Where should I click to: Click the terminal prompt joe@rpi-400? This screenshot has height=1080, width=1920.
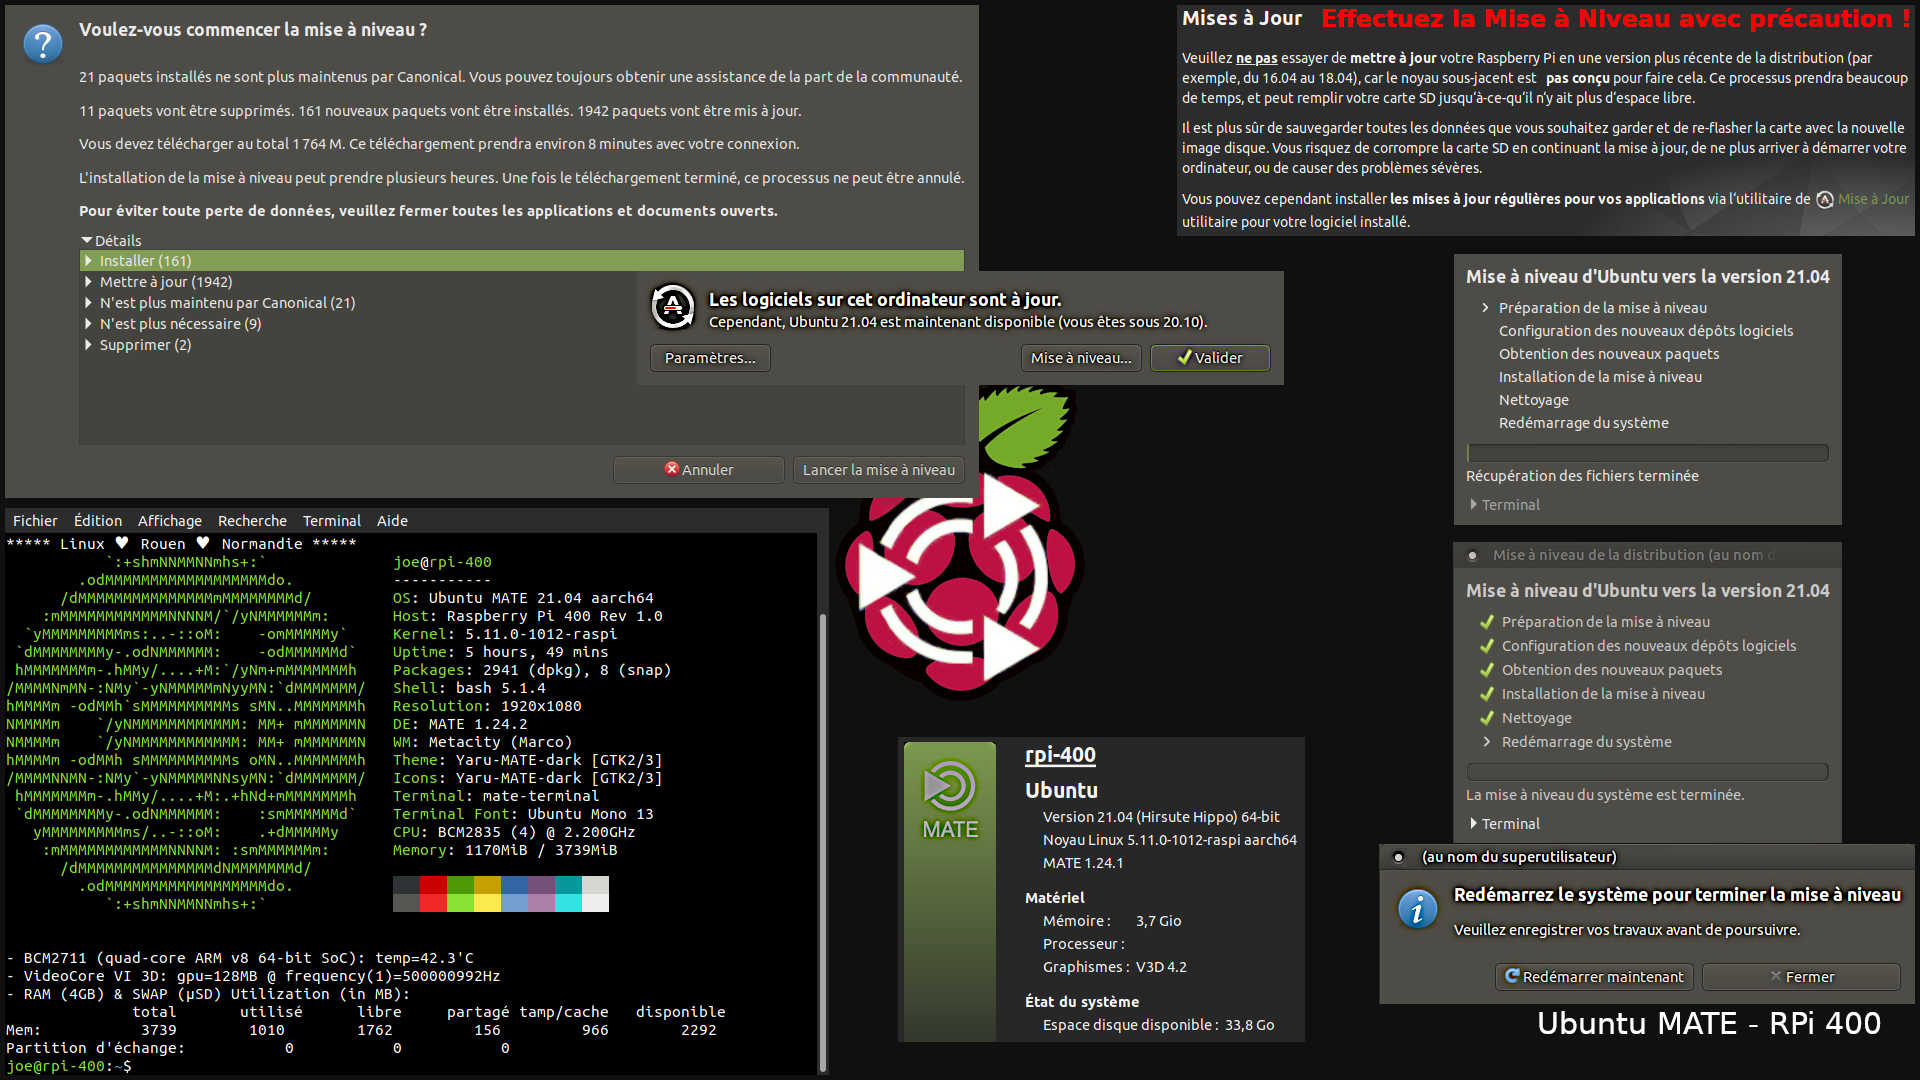[x=68, y=1067]
